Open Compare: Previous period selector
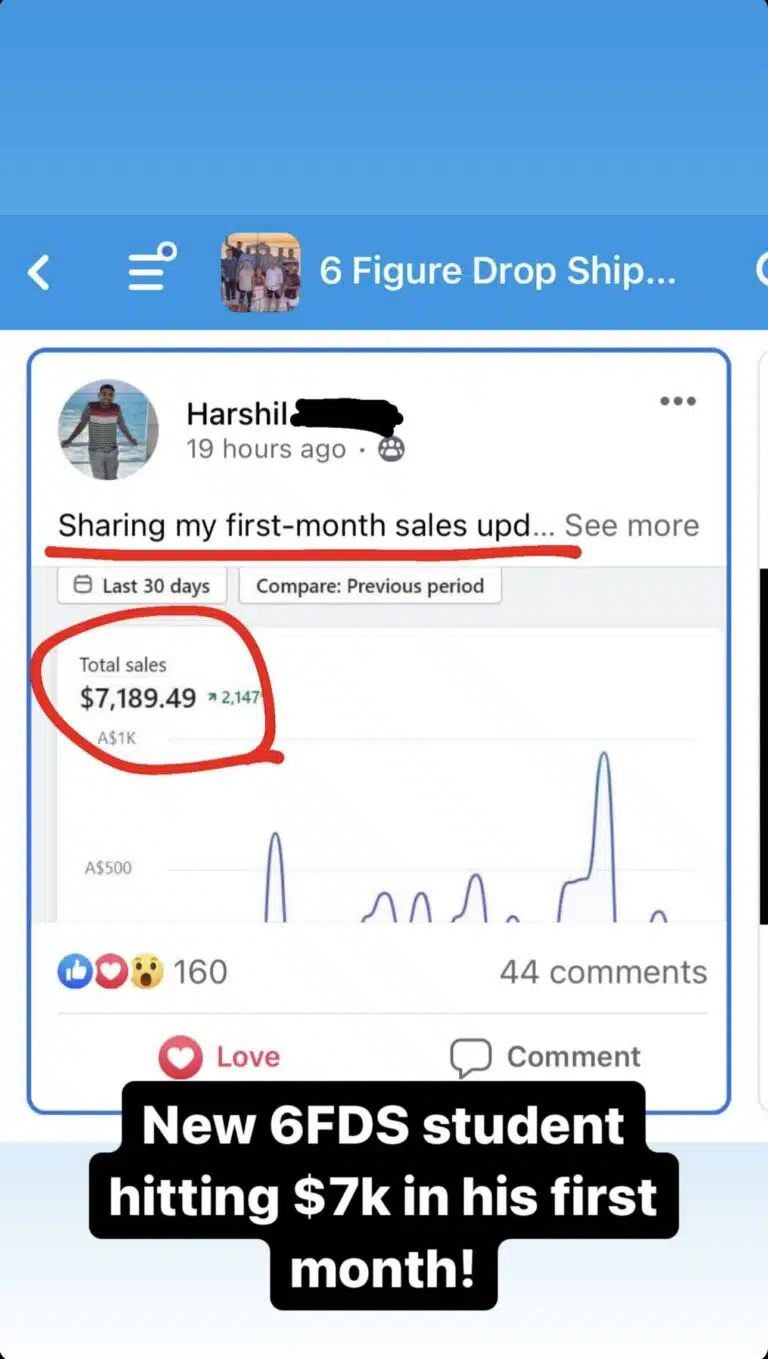 pos(370,586)
